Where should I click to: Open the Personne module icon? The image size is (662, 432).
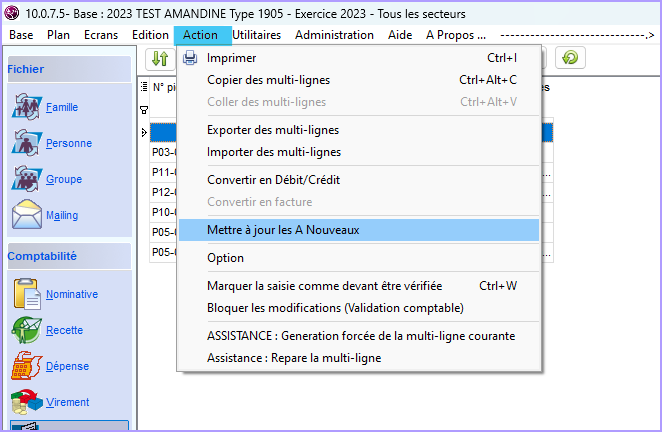(26, 144)
